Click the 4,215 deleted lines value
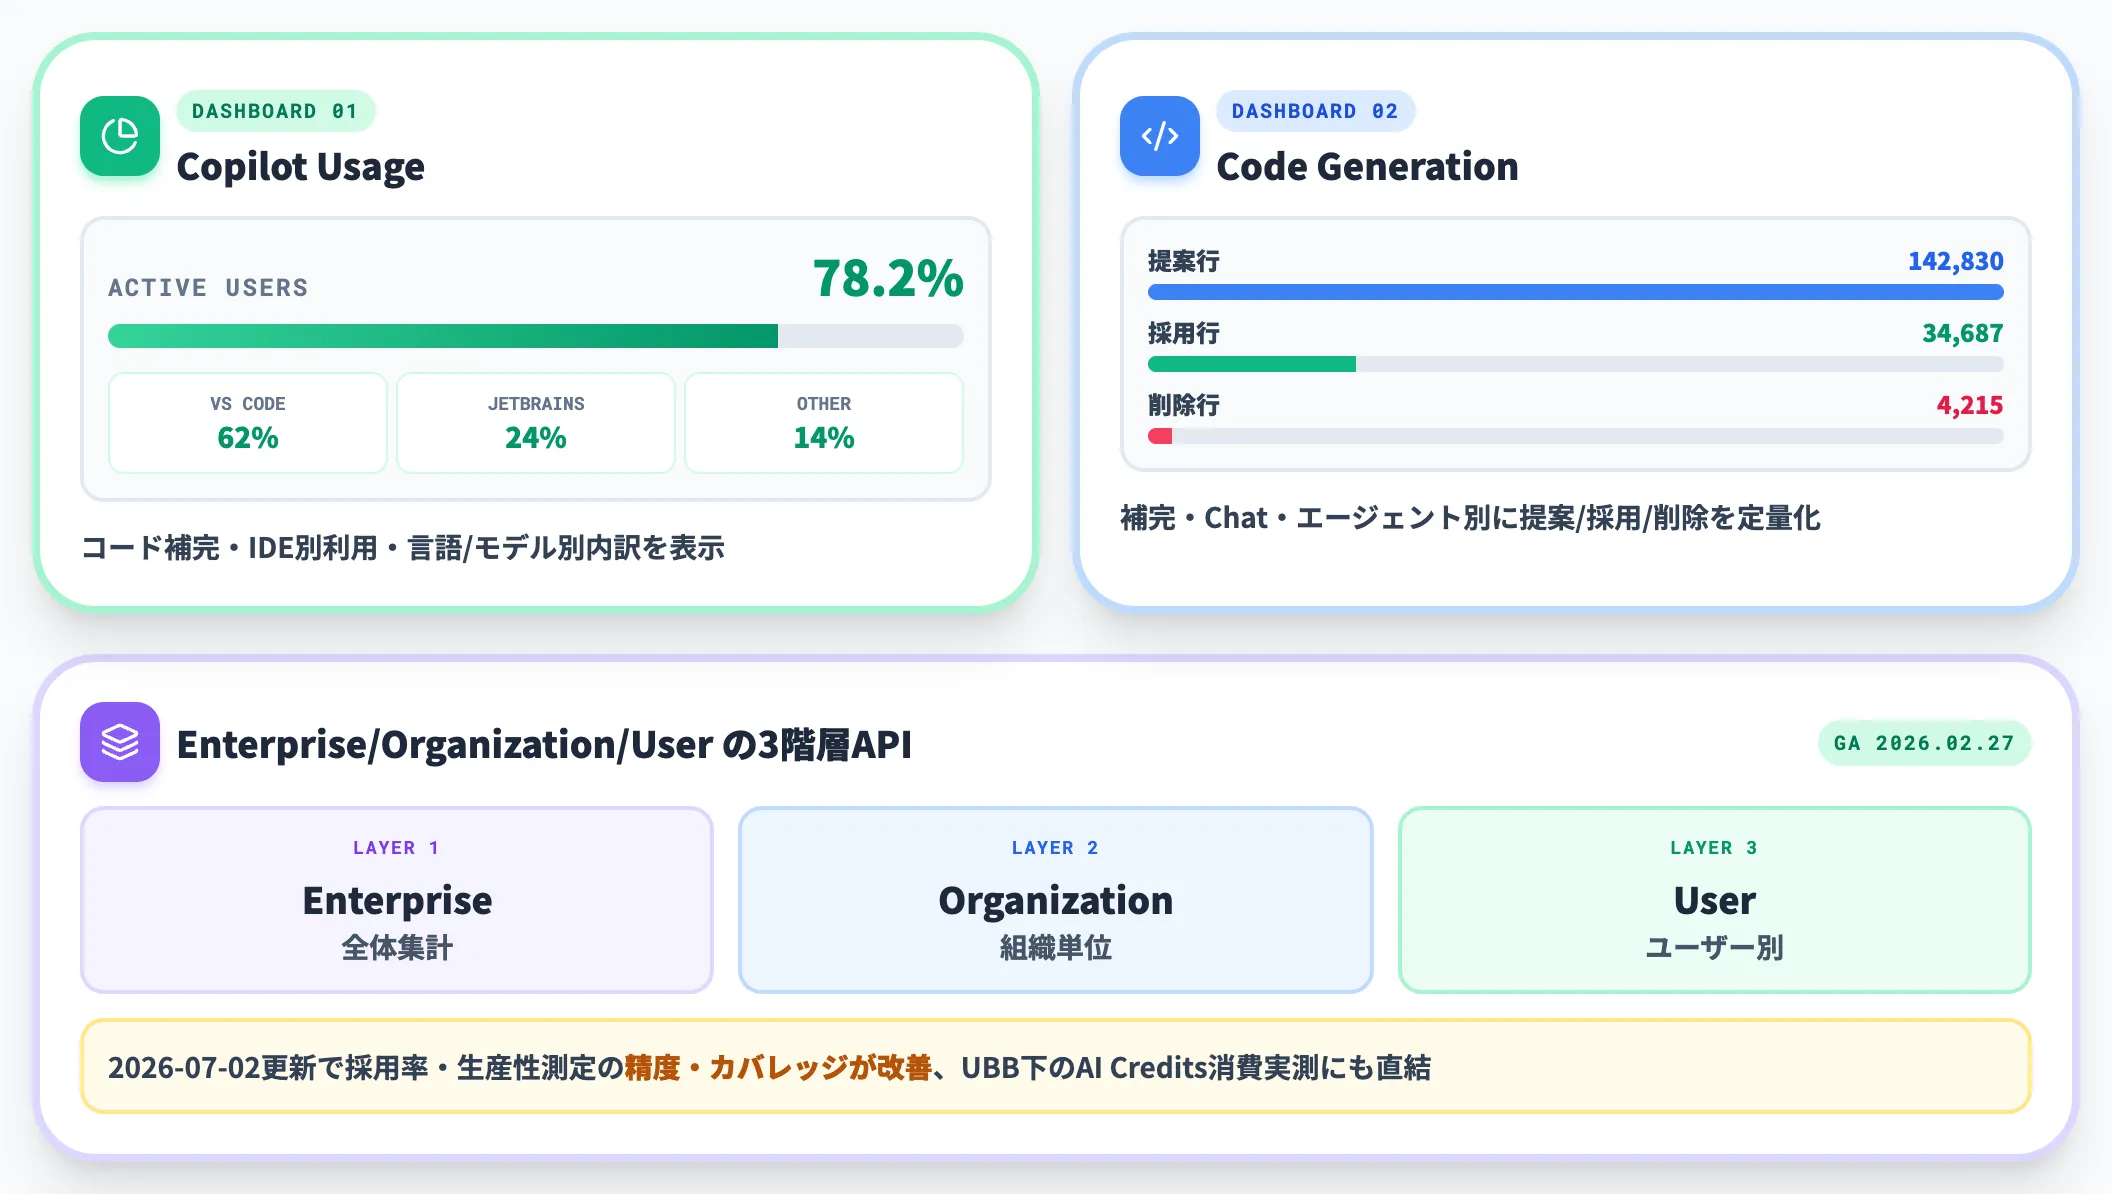 (x=1970, y=405)
